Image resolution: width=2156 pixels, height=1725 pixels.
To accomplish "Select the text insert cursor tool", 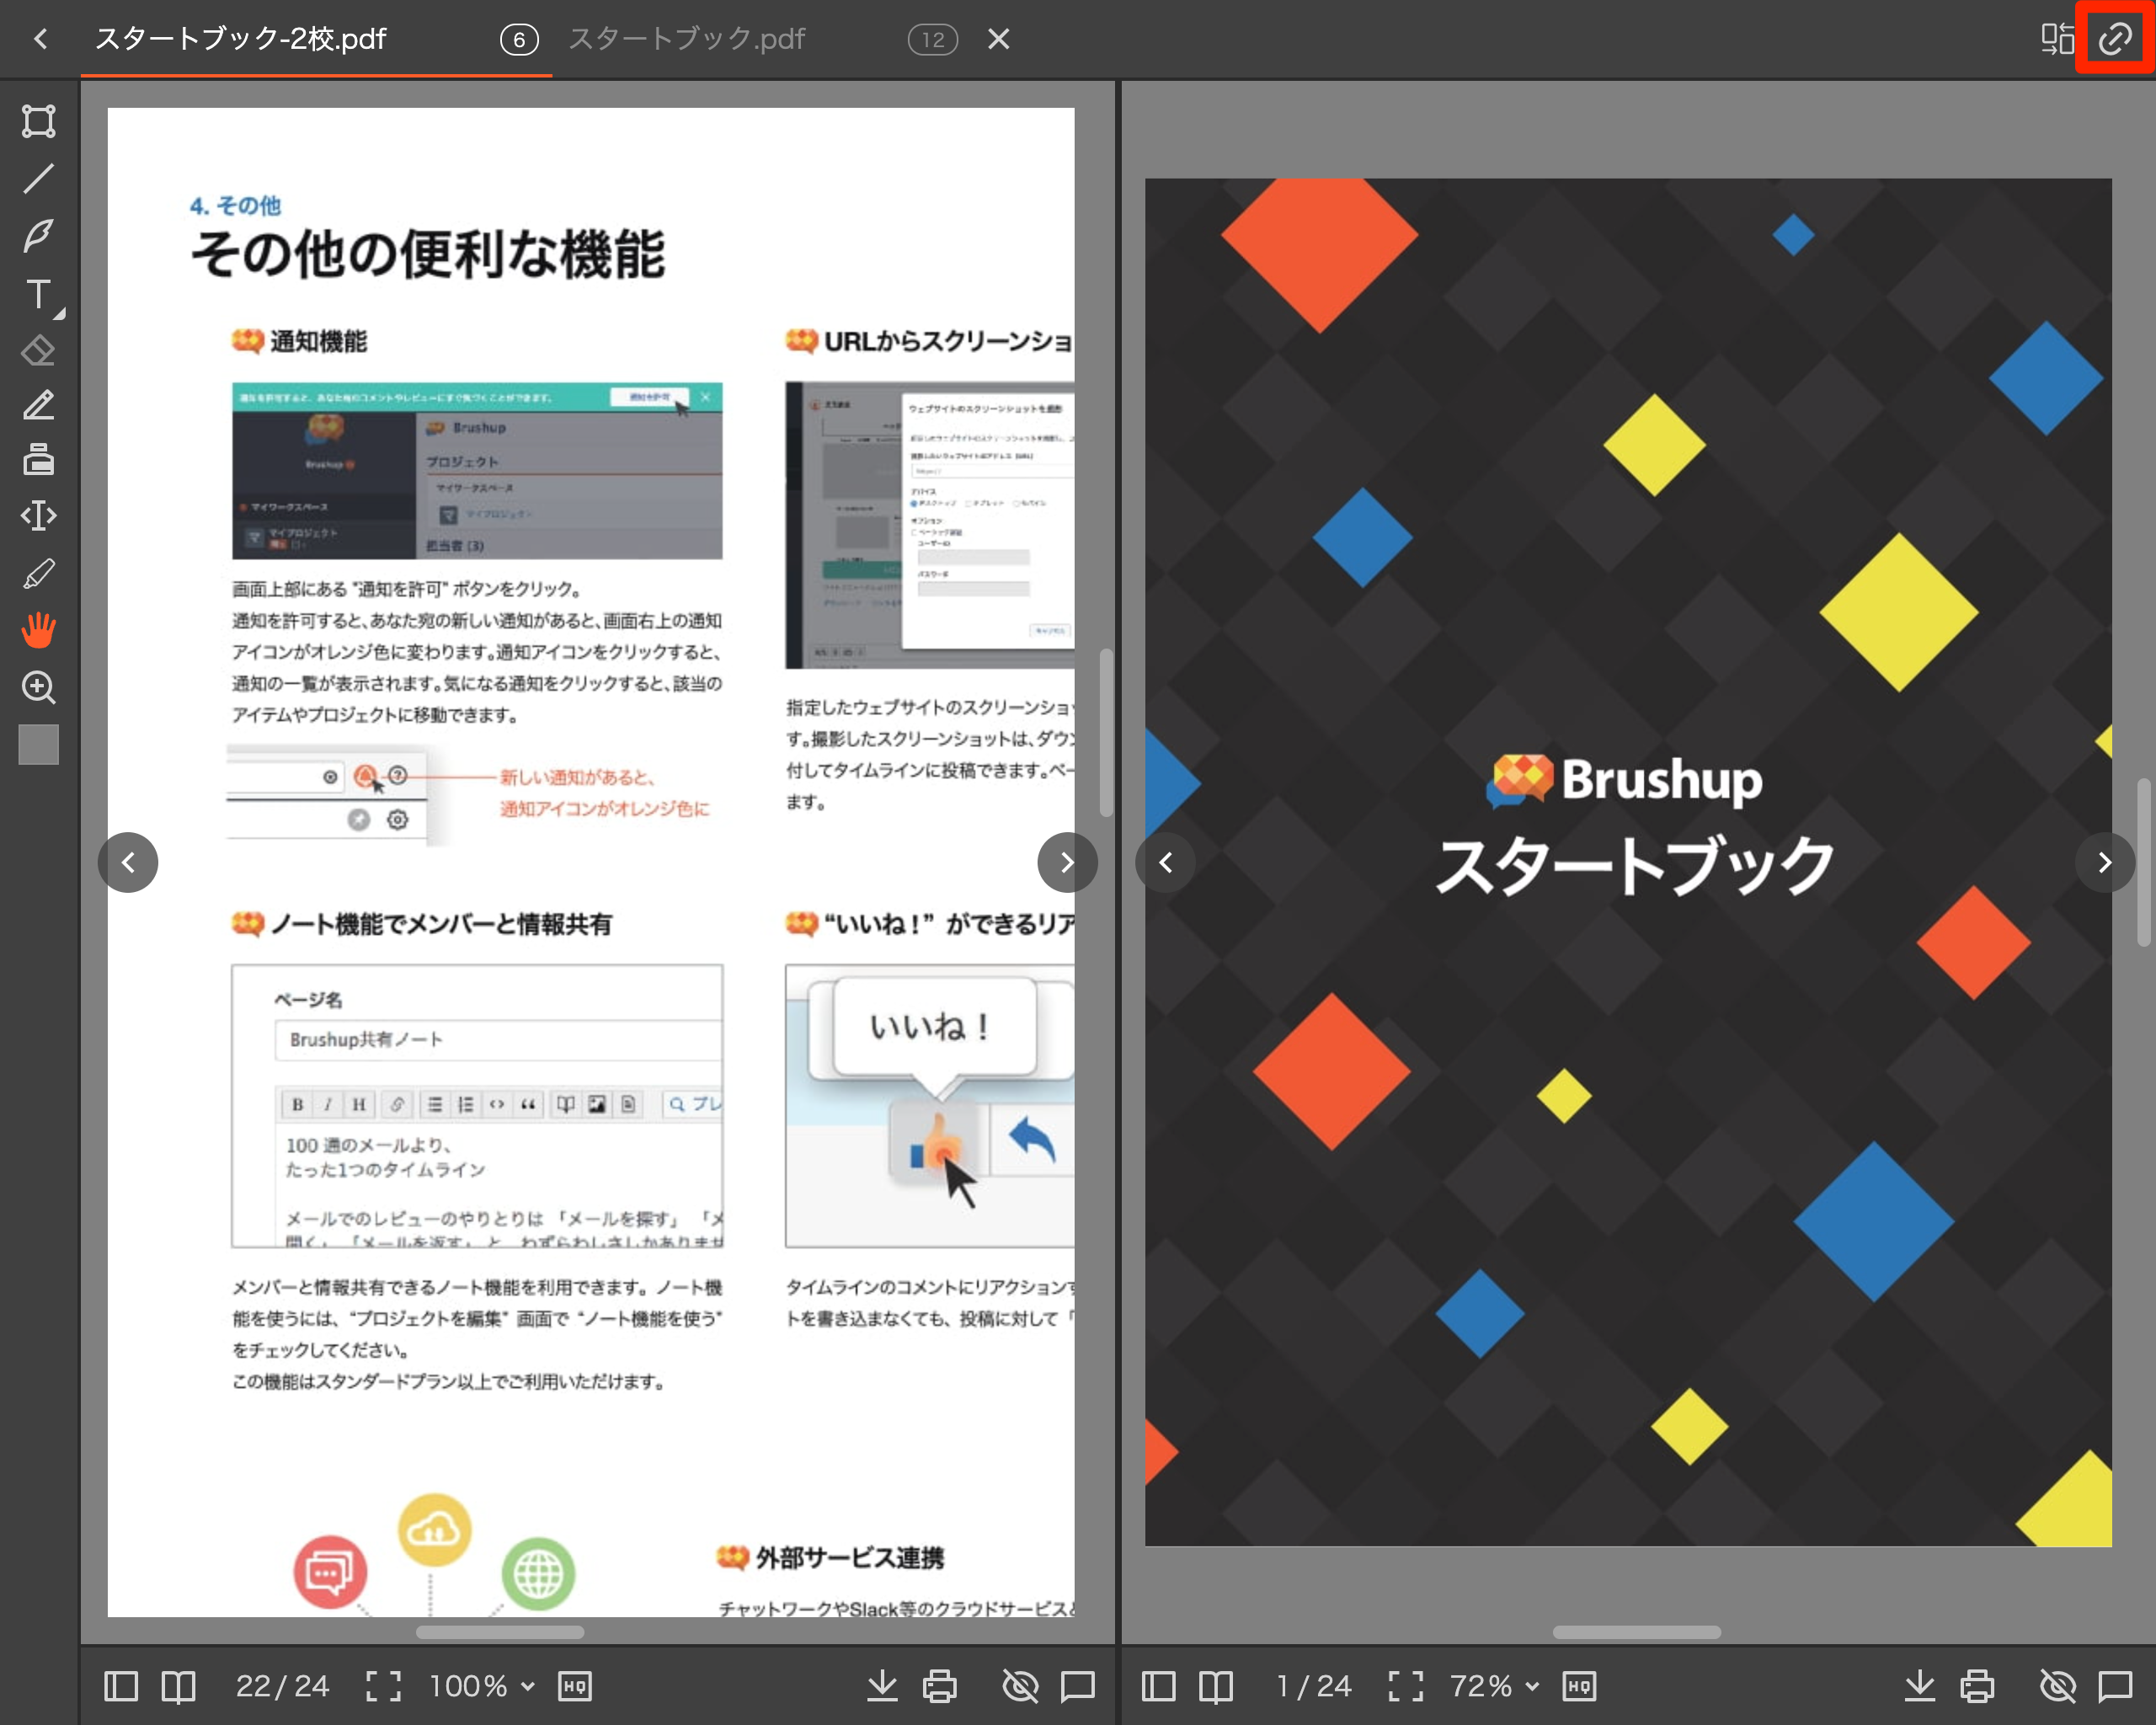I will (x=38, y=516).
